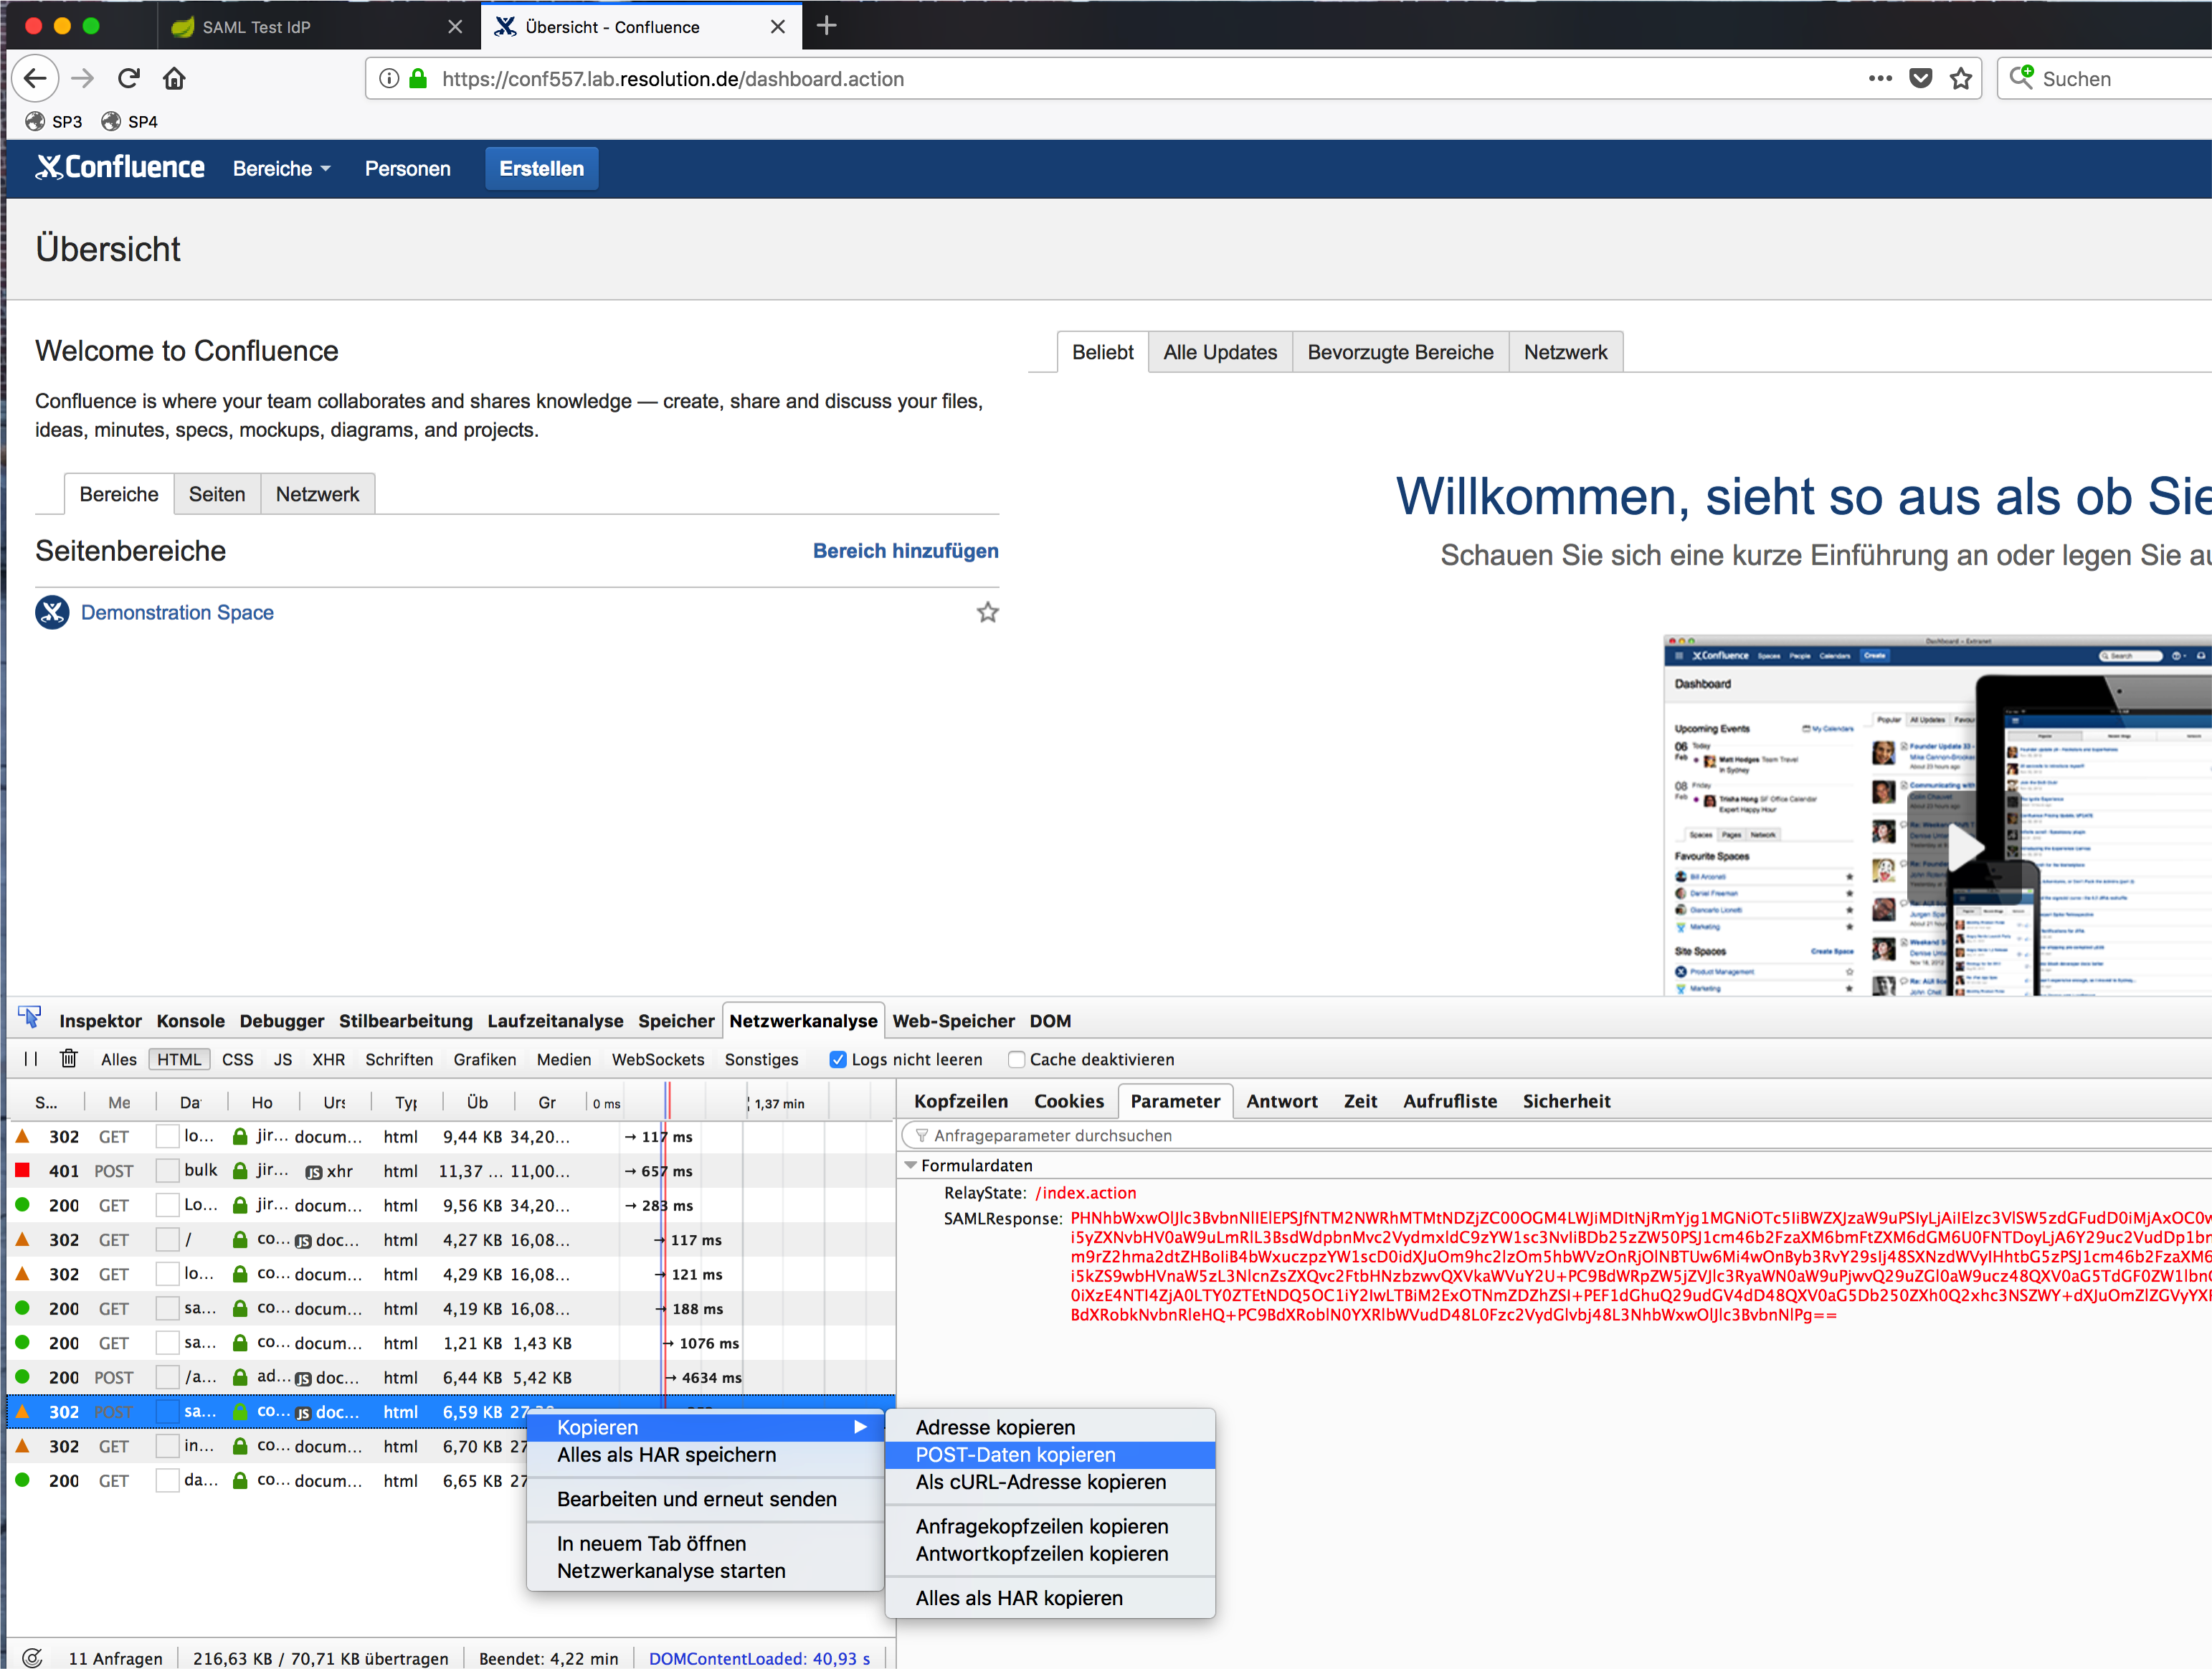Toggle the CSS filter

(237, 1059)
